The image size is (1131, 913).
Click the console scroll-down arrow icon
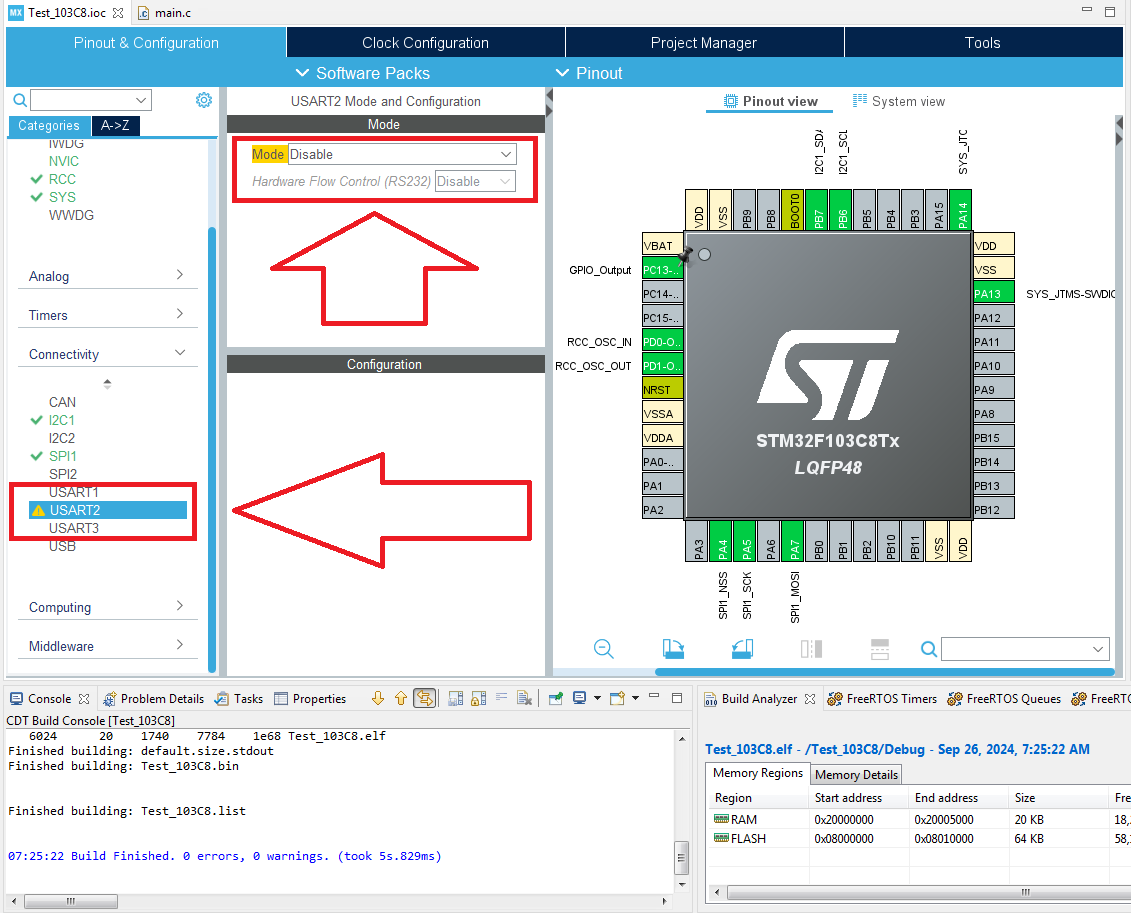click(378, 699)
